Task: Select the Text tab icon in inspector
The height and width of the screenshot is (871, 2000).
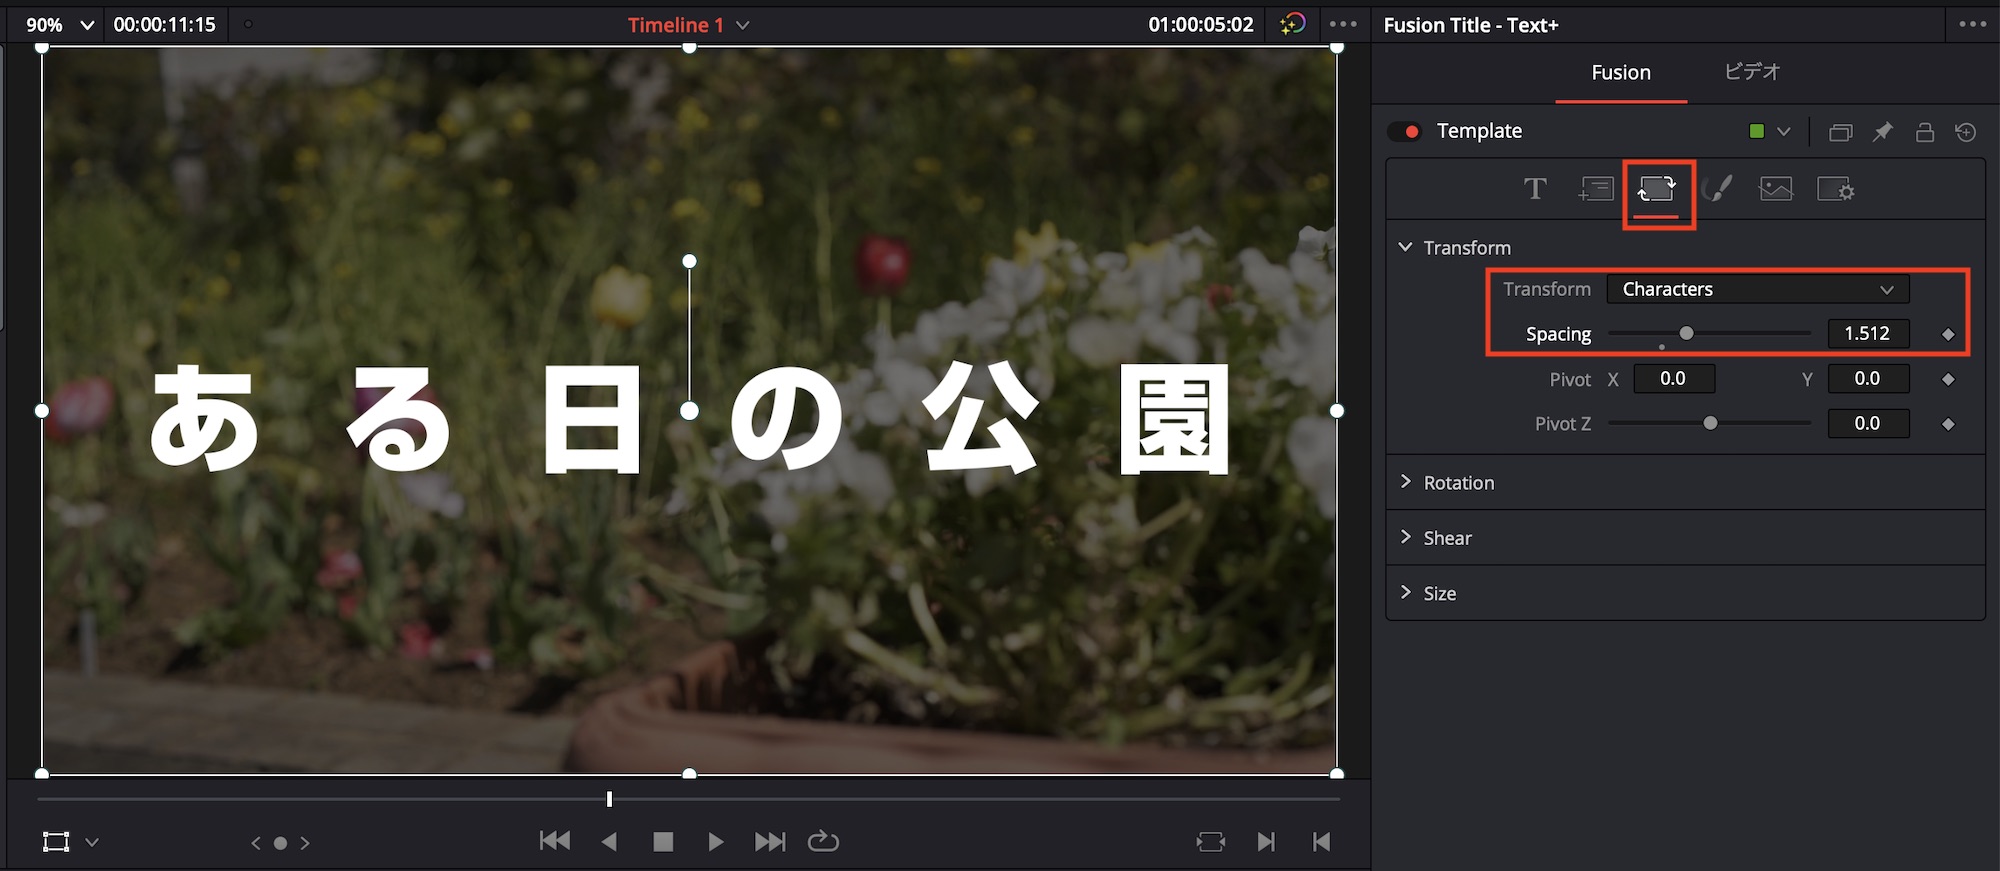Action: tap(1535, 189)
